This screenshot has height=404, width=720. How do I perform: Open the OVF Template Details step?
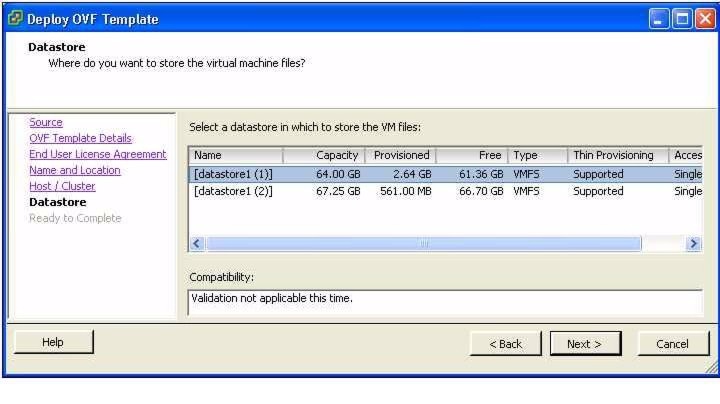point(80,138)
